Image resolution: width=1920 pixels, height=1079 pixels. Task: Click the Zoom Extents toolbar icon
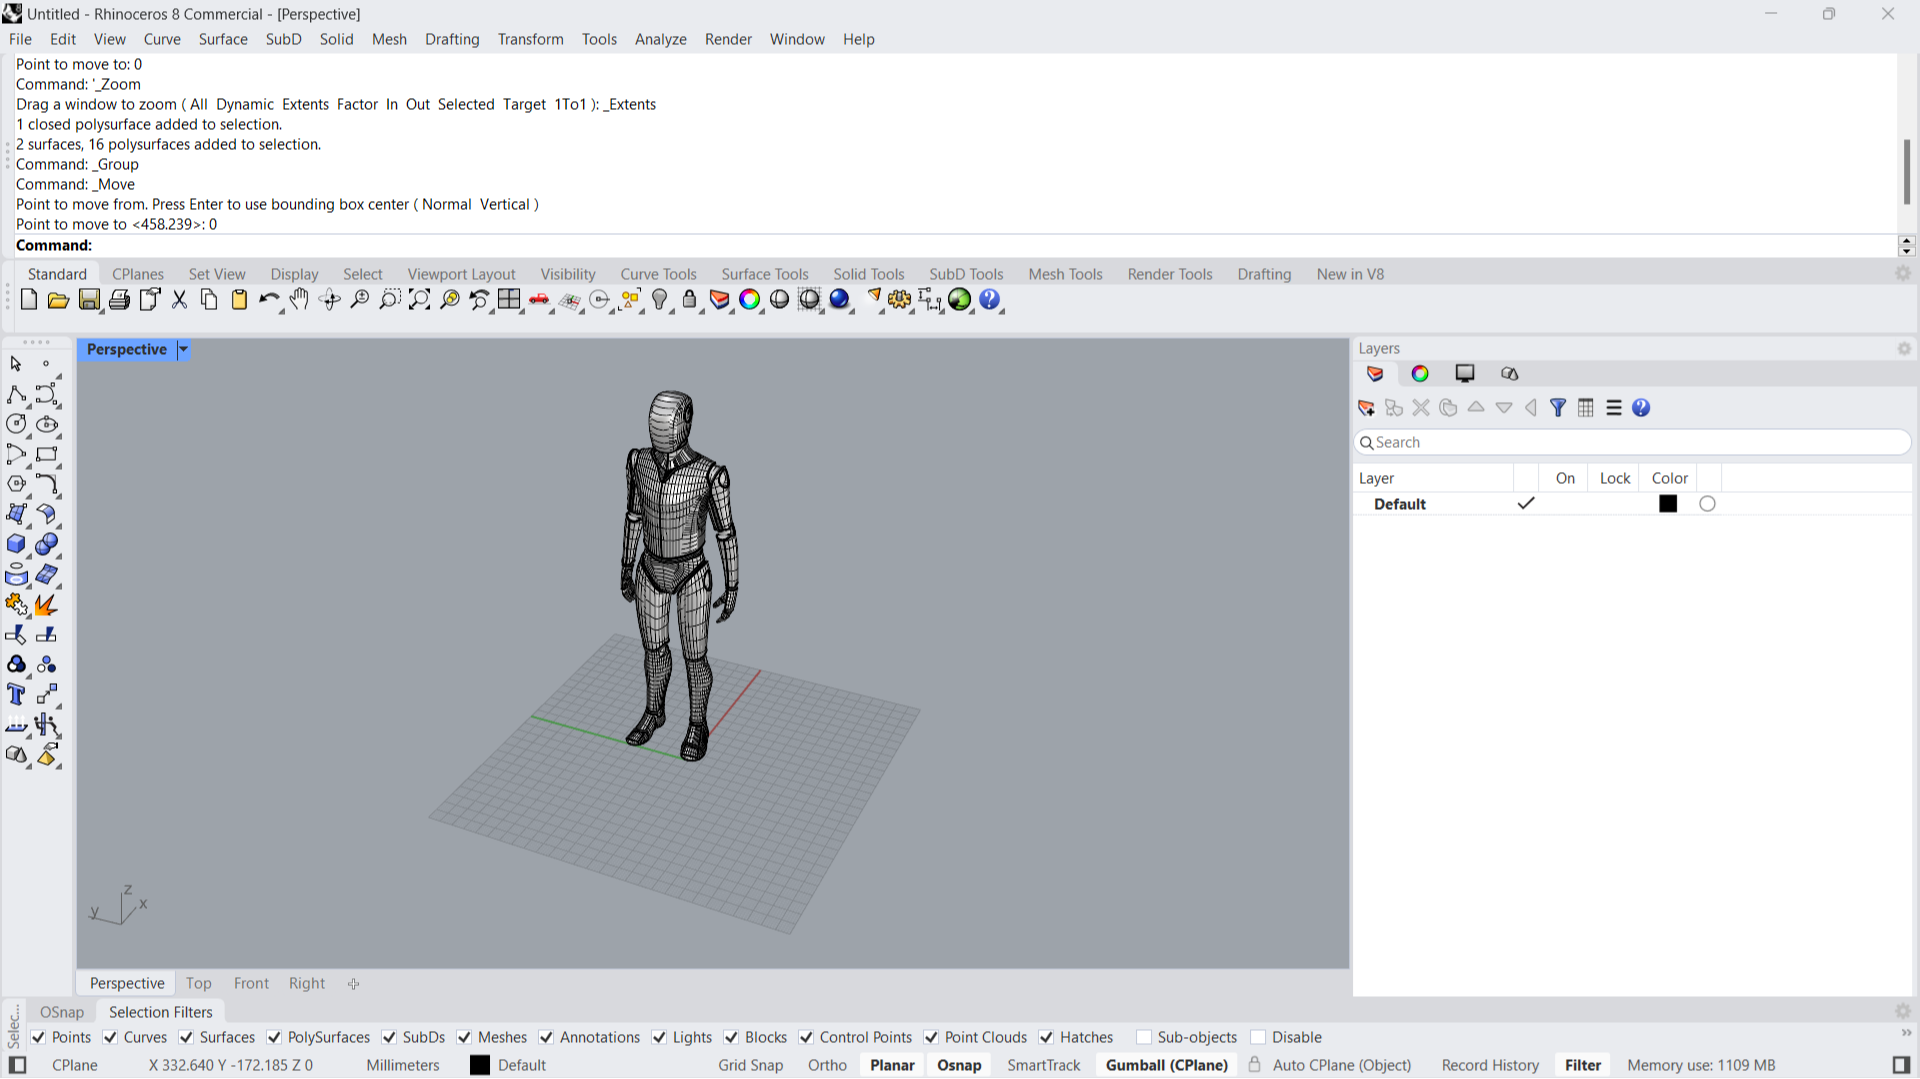(420, 300)
